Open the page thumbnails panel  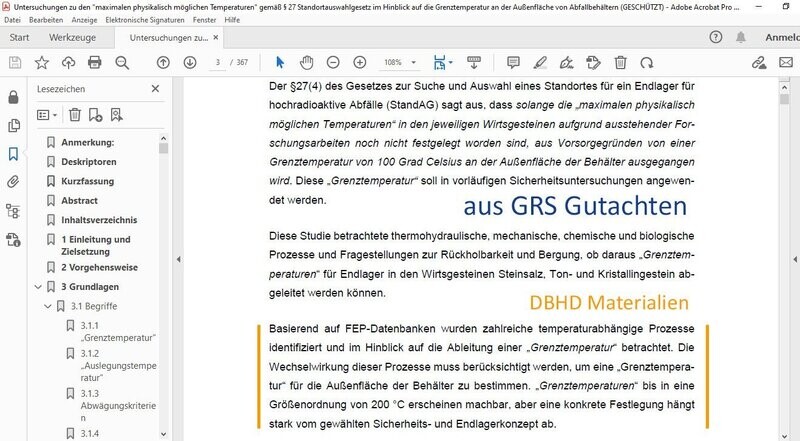coord(14,125)
